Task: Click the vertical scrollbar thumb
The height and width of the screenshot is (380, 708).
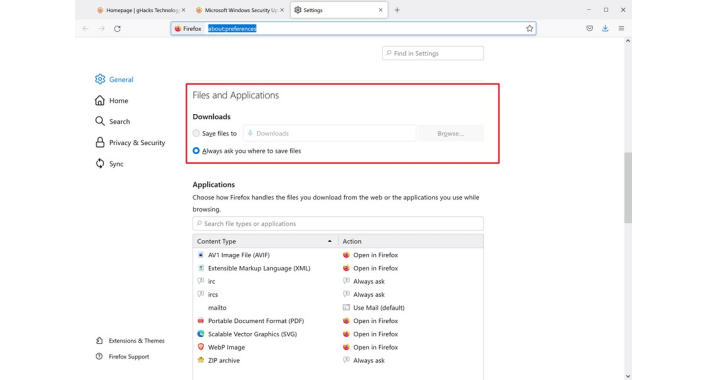Action: pyautogui.click(x=628, y=188)
